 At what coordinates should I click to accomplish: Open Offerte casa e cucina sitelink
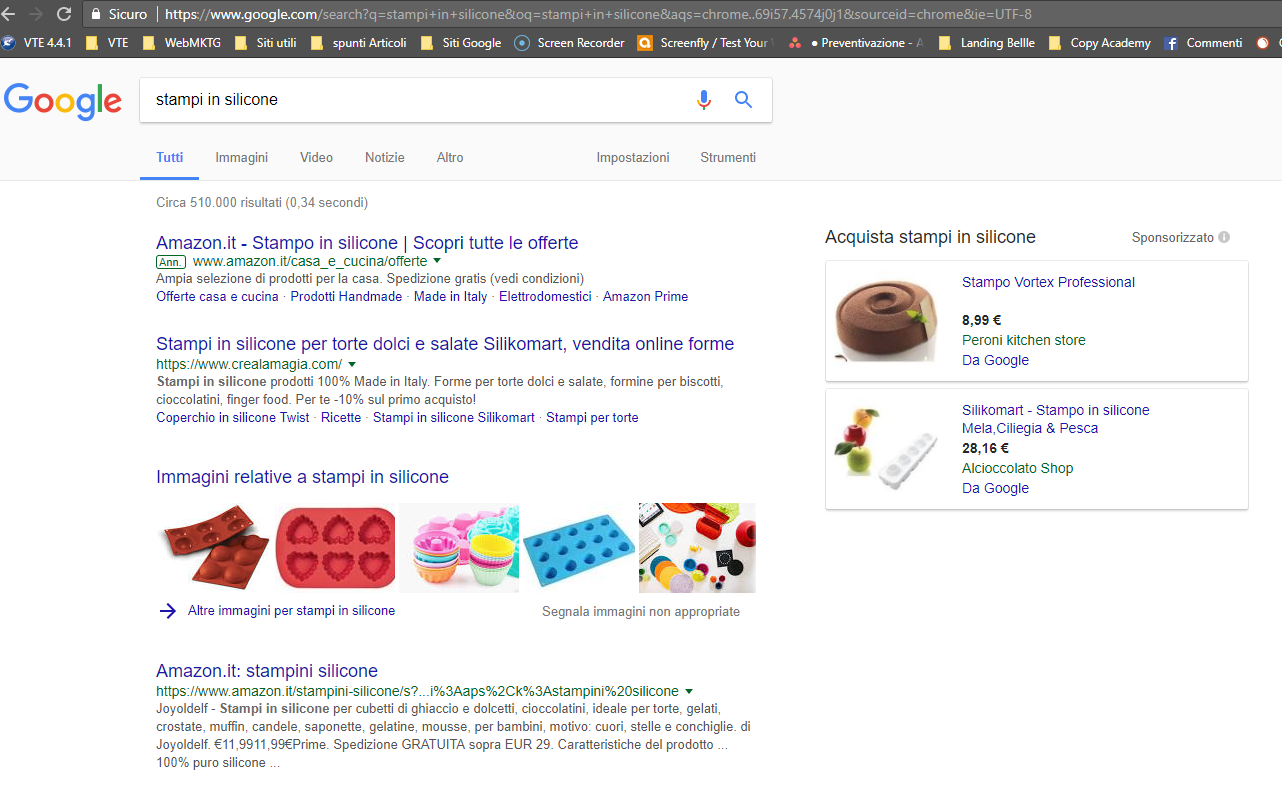(217, 297)
